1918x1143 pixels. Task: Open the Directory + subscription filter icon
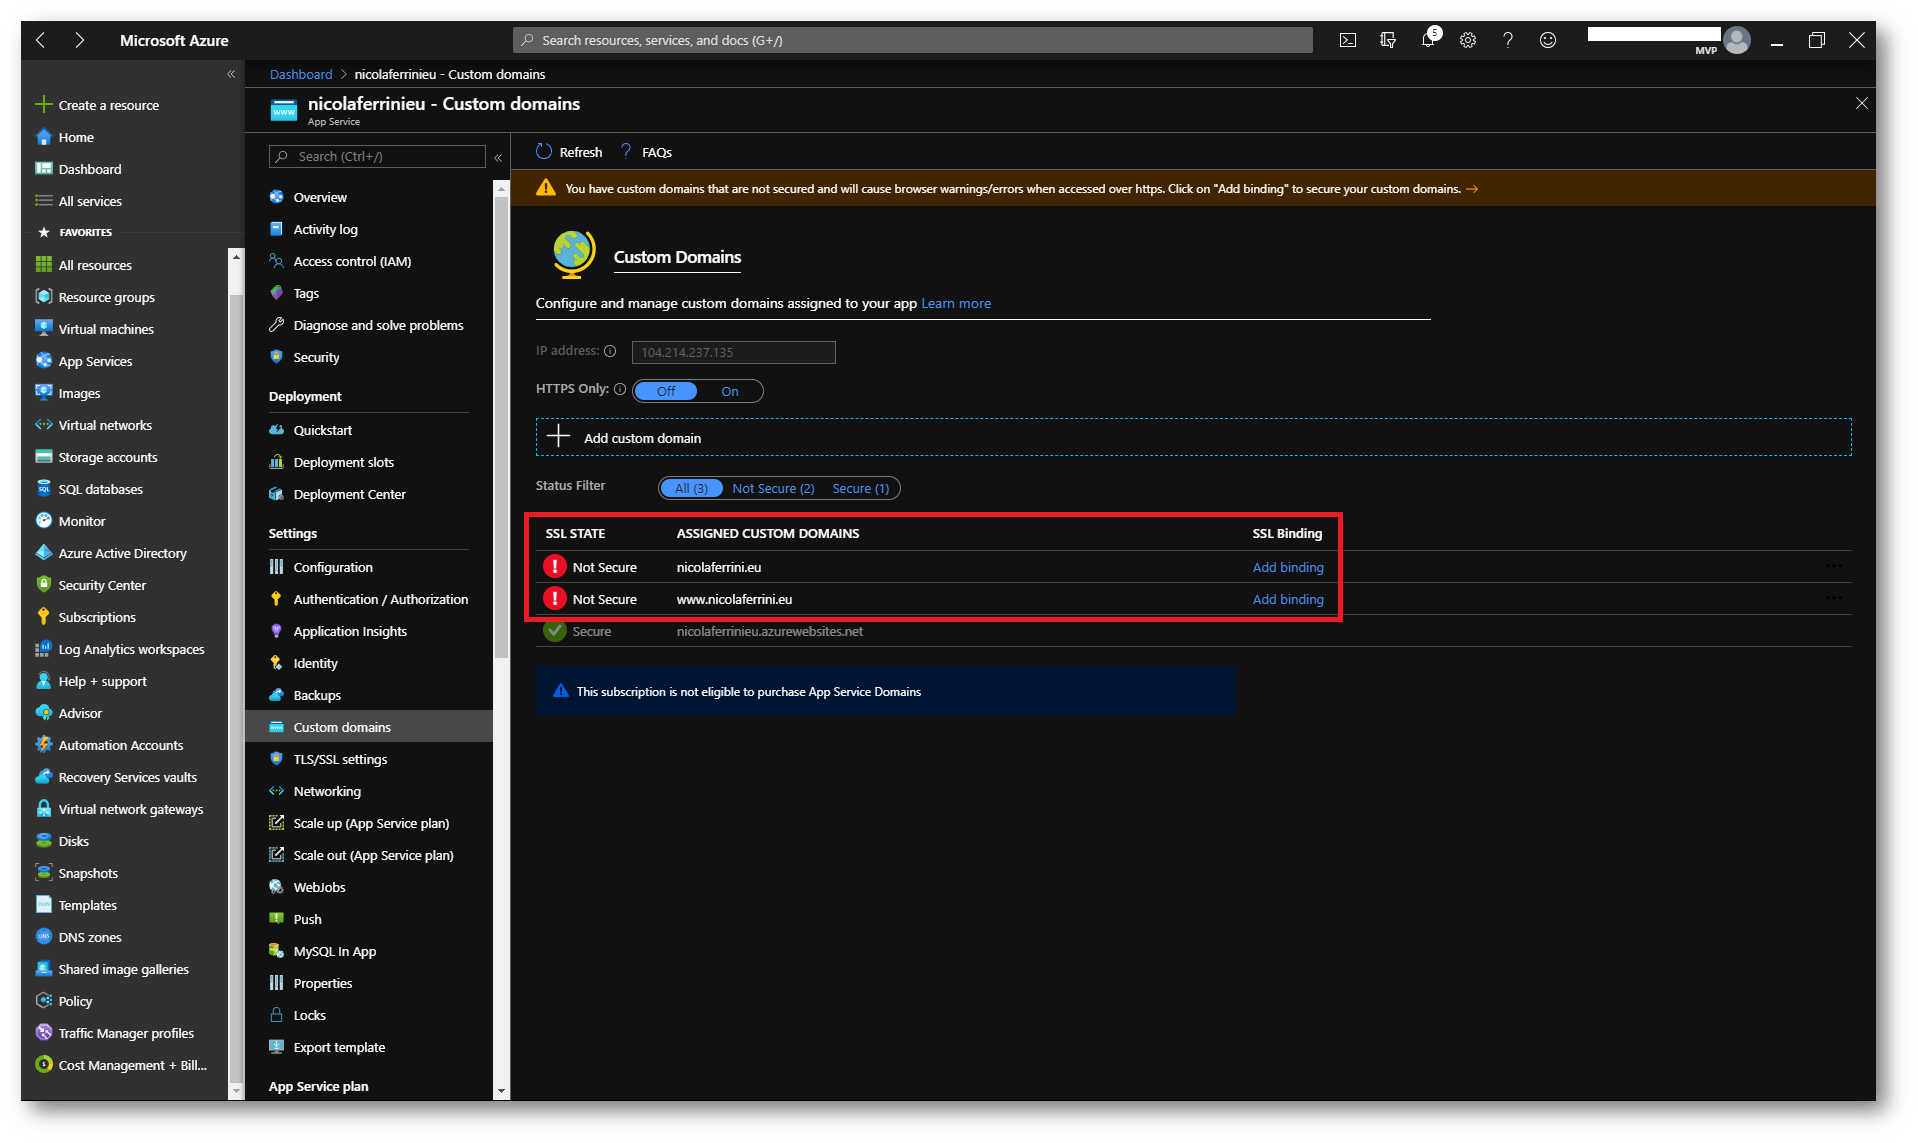tap(1388, 40)
